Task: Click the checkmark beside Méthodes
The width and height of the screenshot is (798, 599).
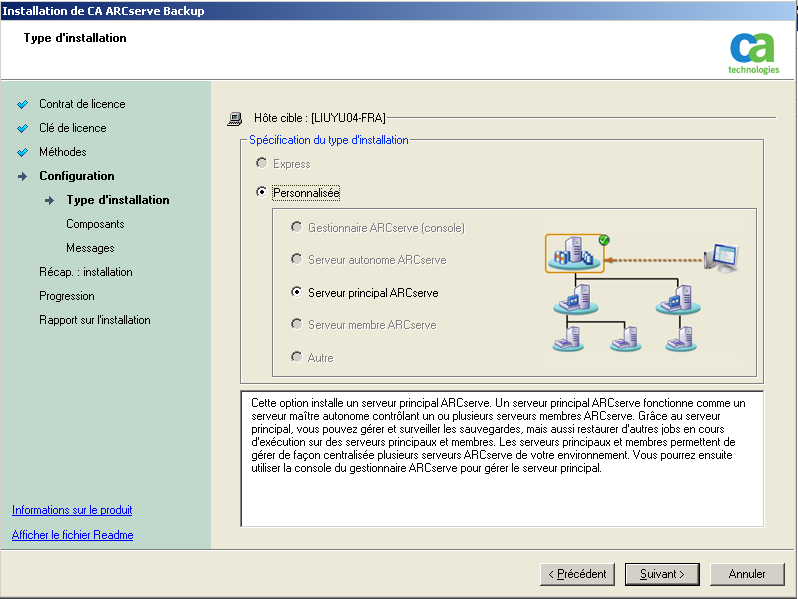Action: pyautogui.click(x=22, y=152)
